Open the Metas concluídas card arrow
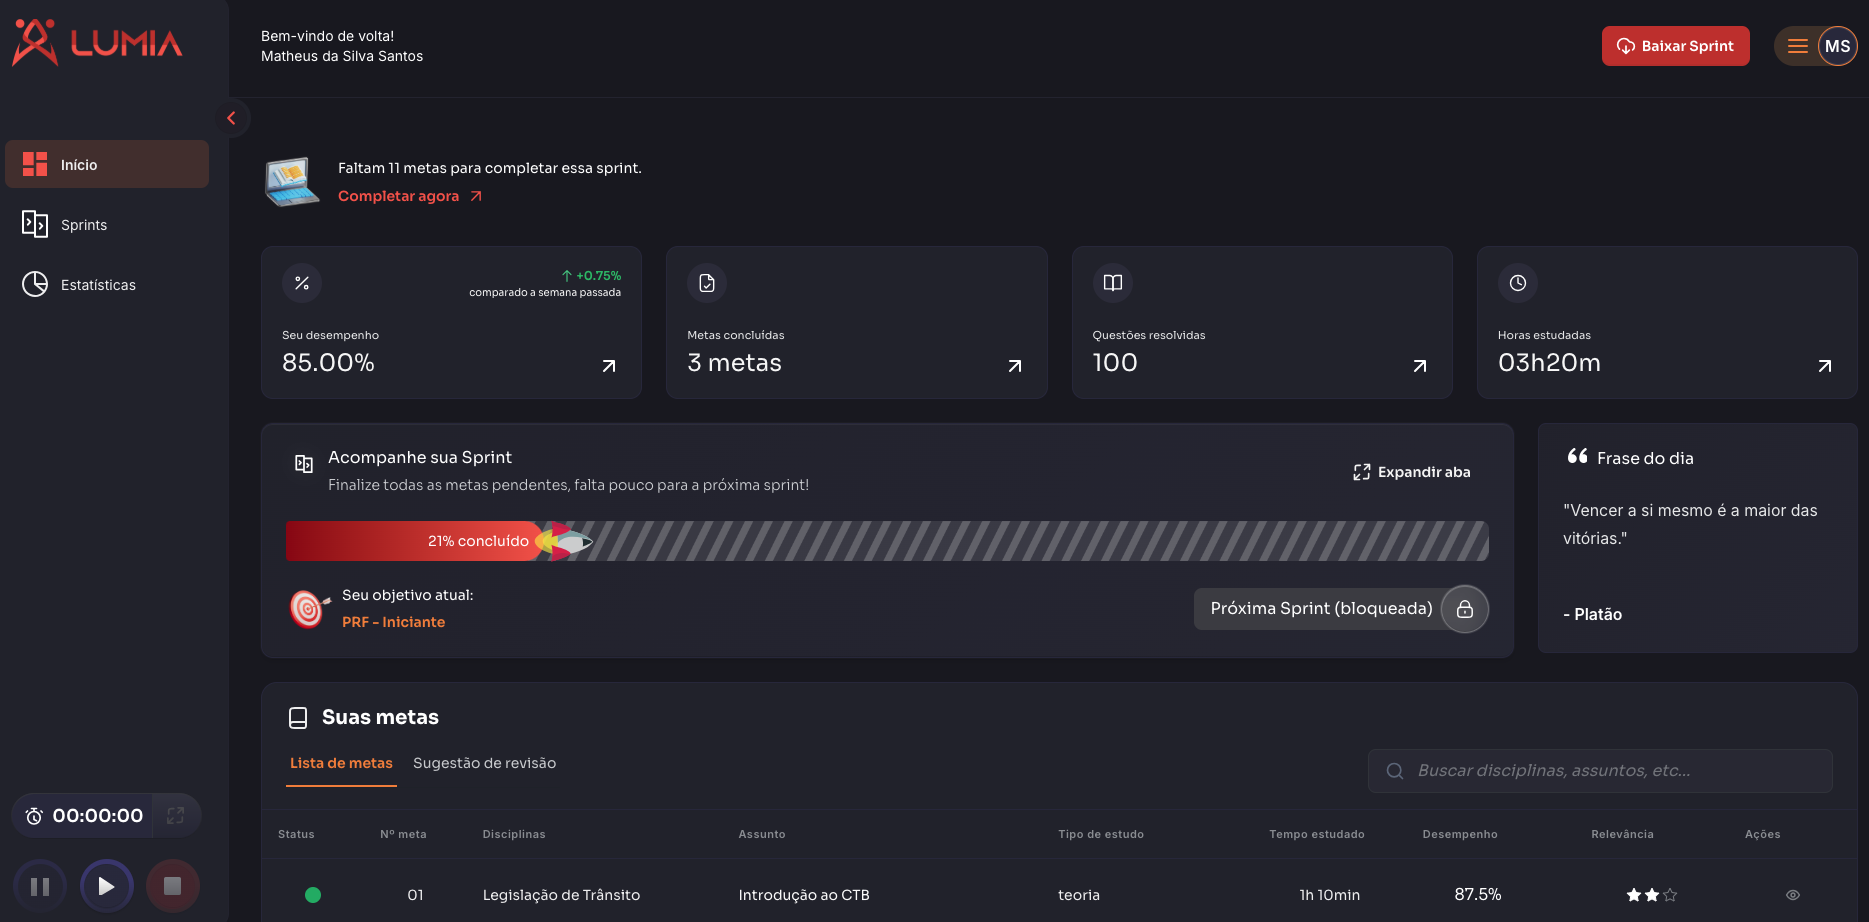Screen dimensions: 1869x922 point(1014,366)
